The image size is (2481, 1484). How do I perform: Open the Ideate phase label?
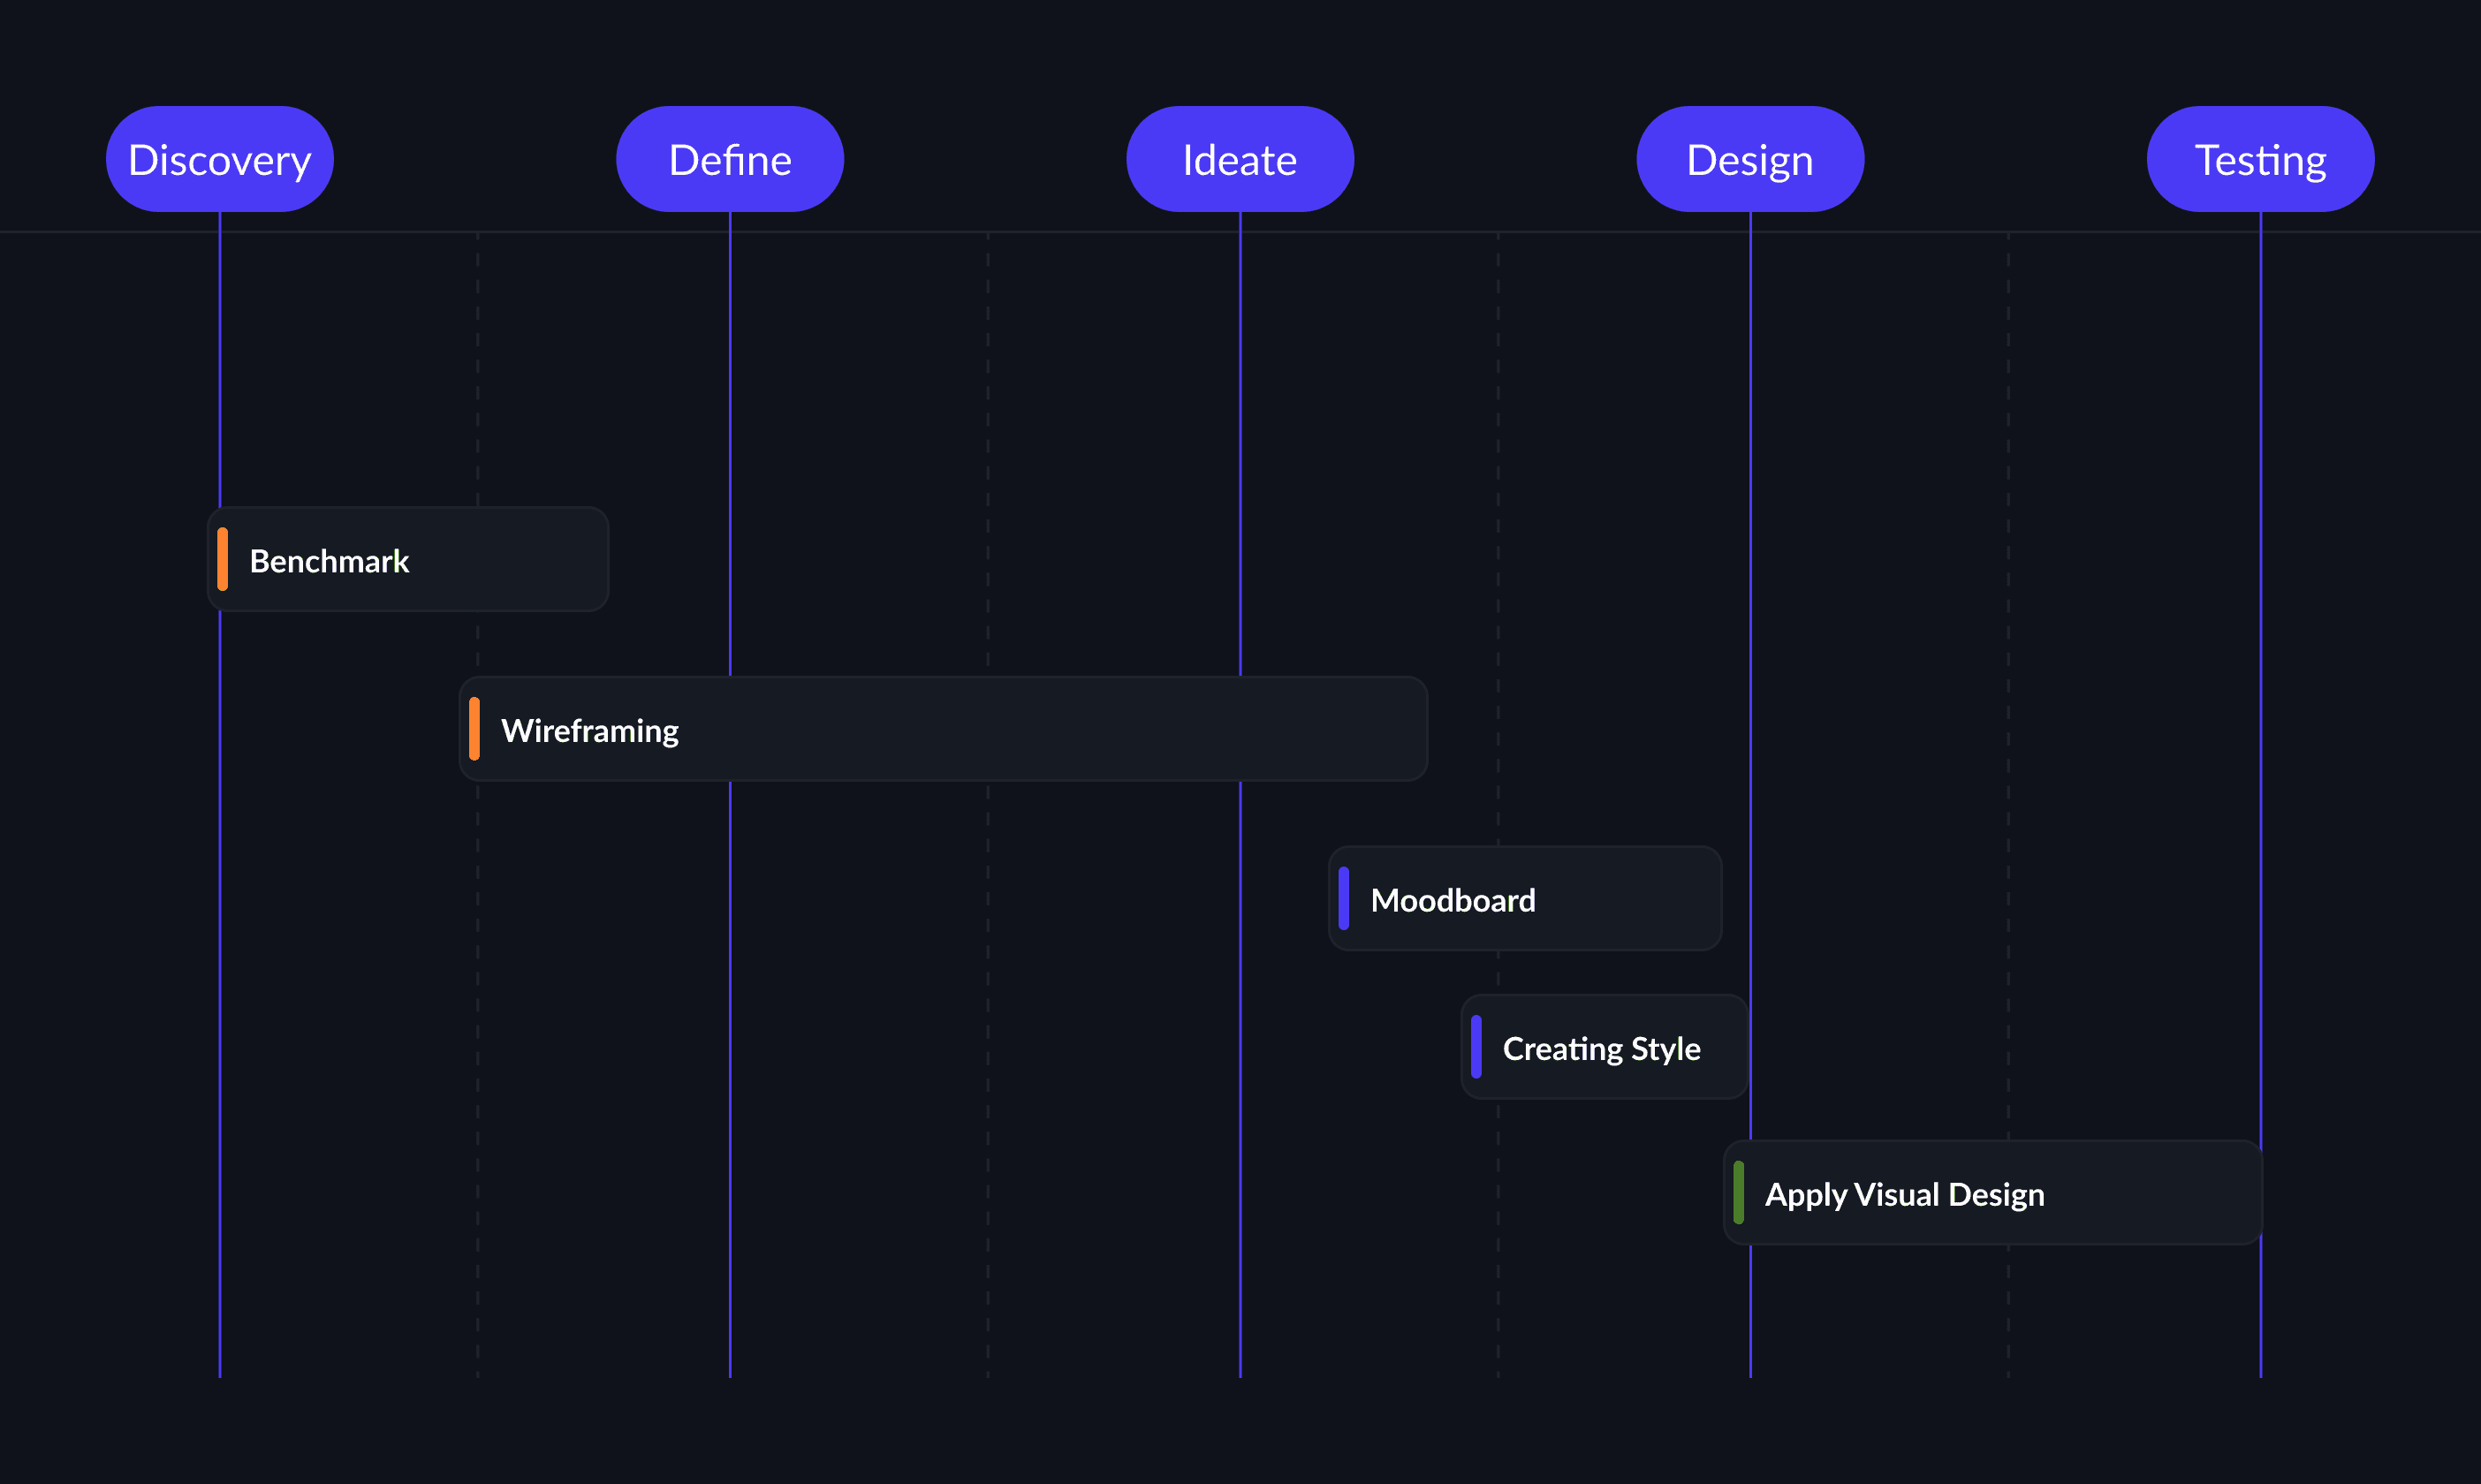click(1240, 159)
